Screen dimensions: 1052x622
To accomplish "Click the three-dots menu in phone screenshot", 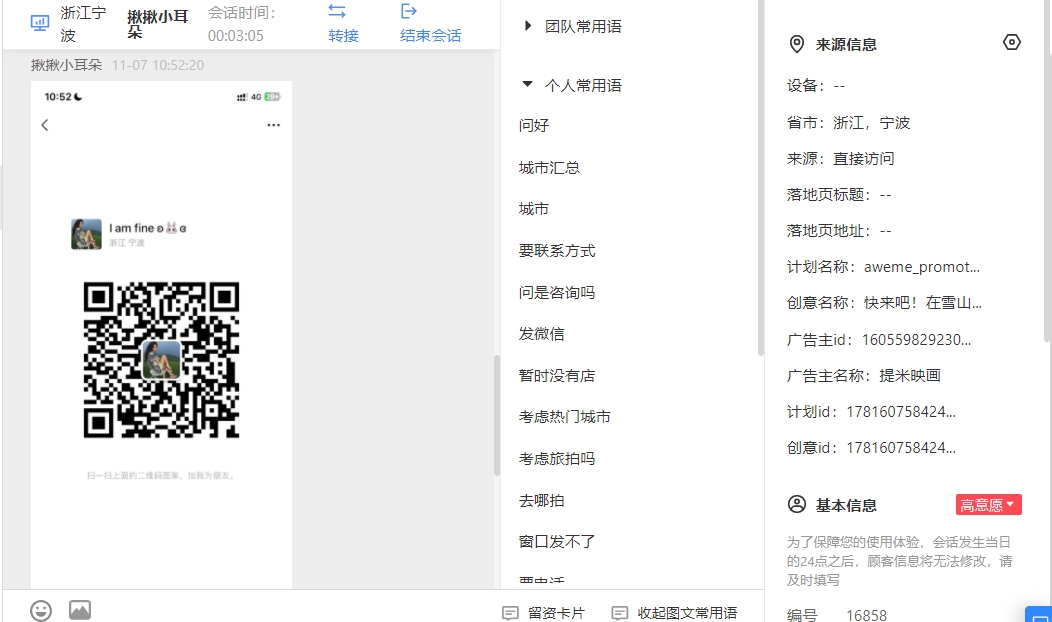I will tap(273, 125).
